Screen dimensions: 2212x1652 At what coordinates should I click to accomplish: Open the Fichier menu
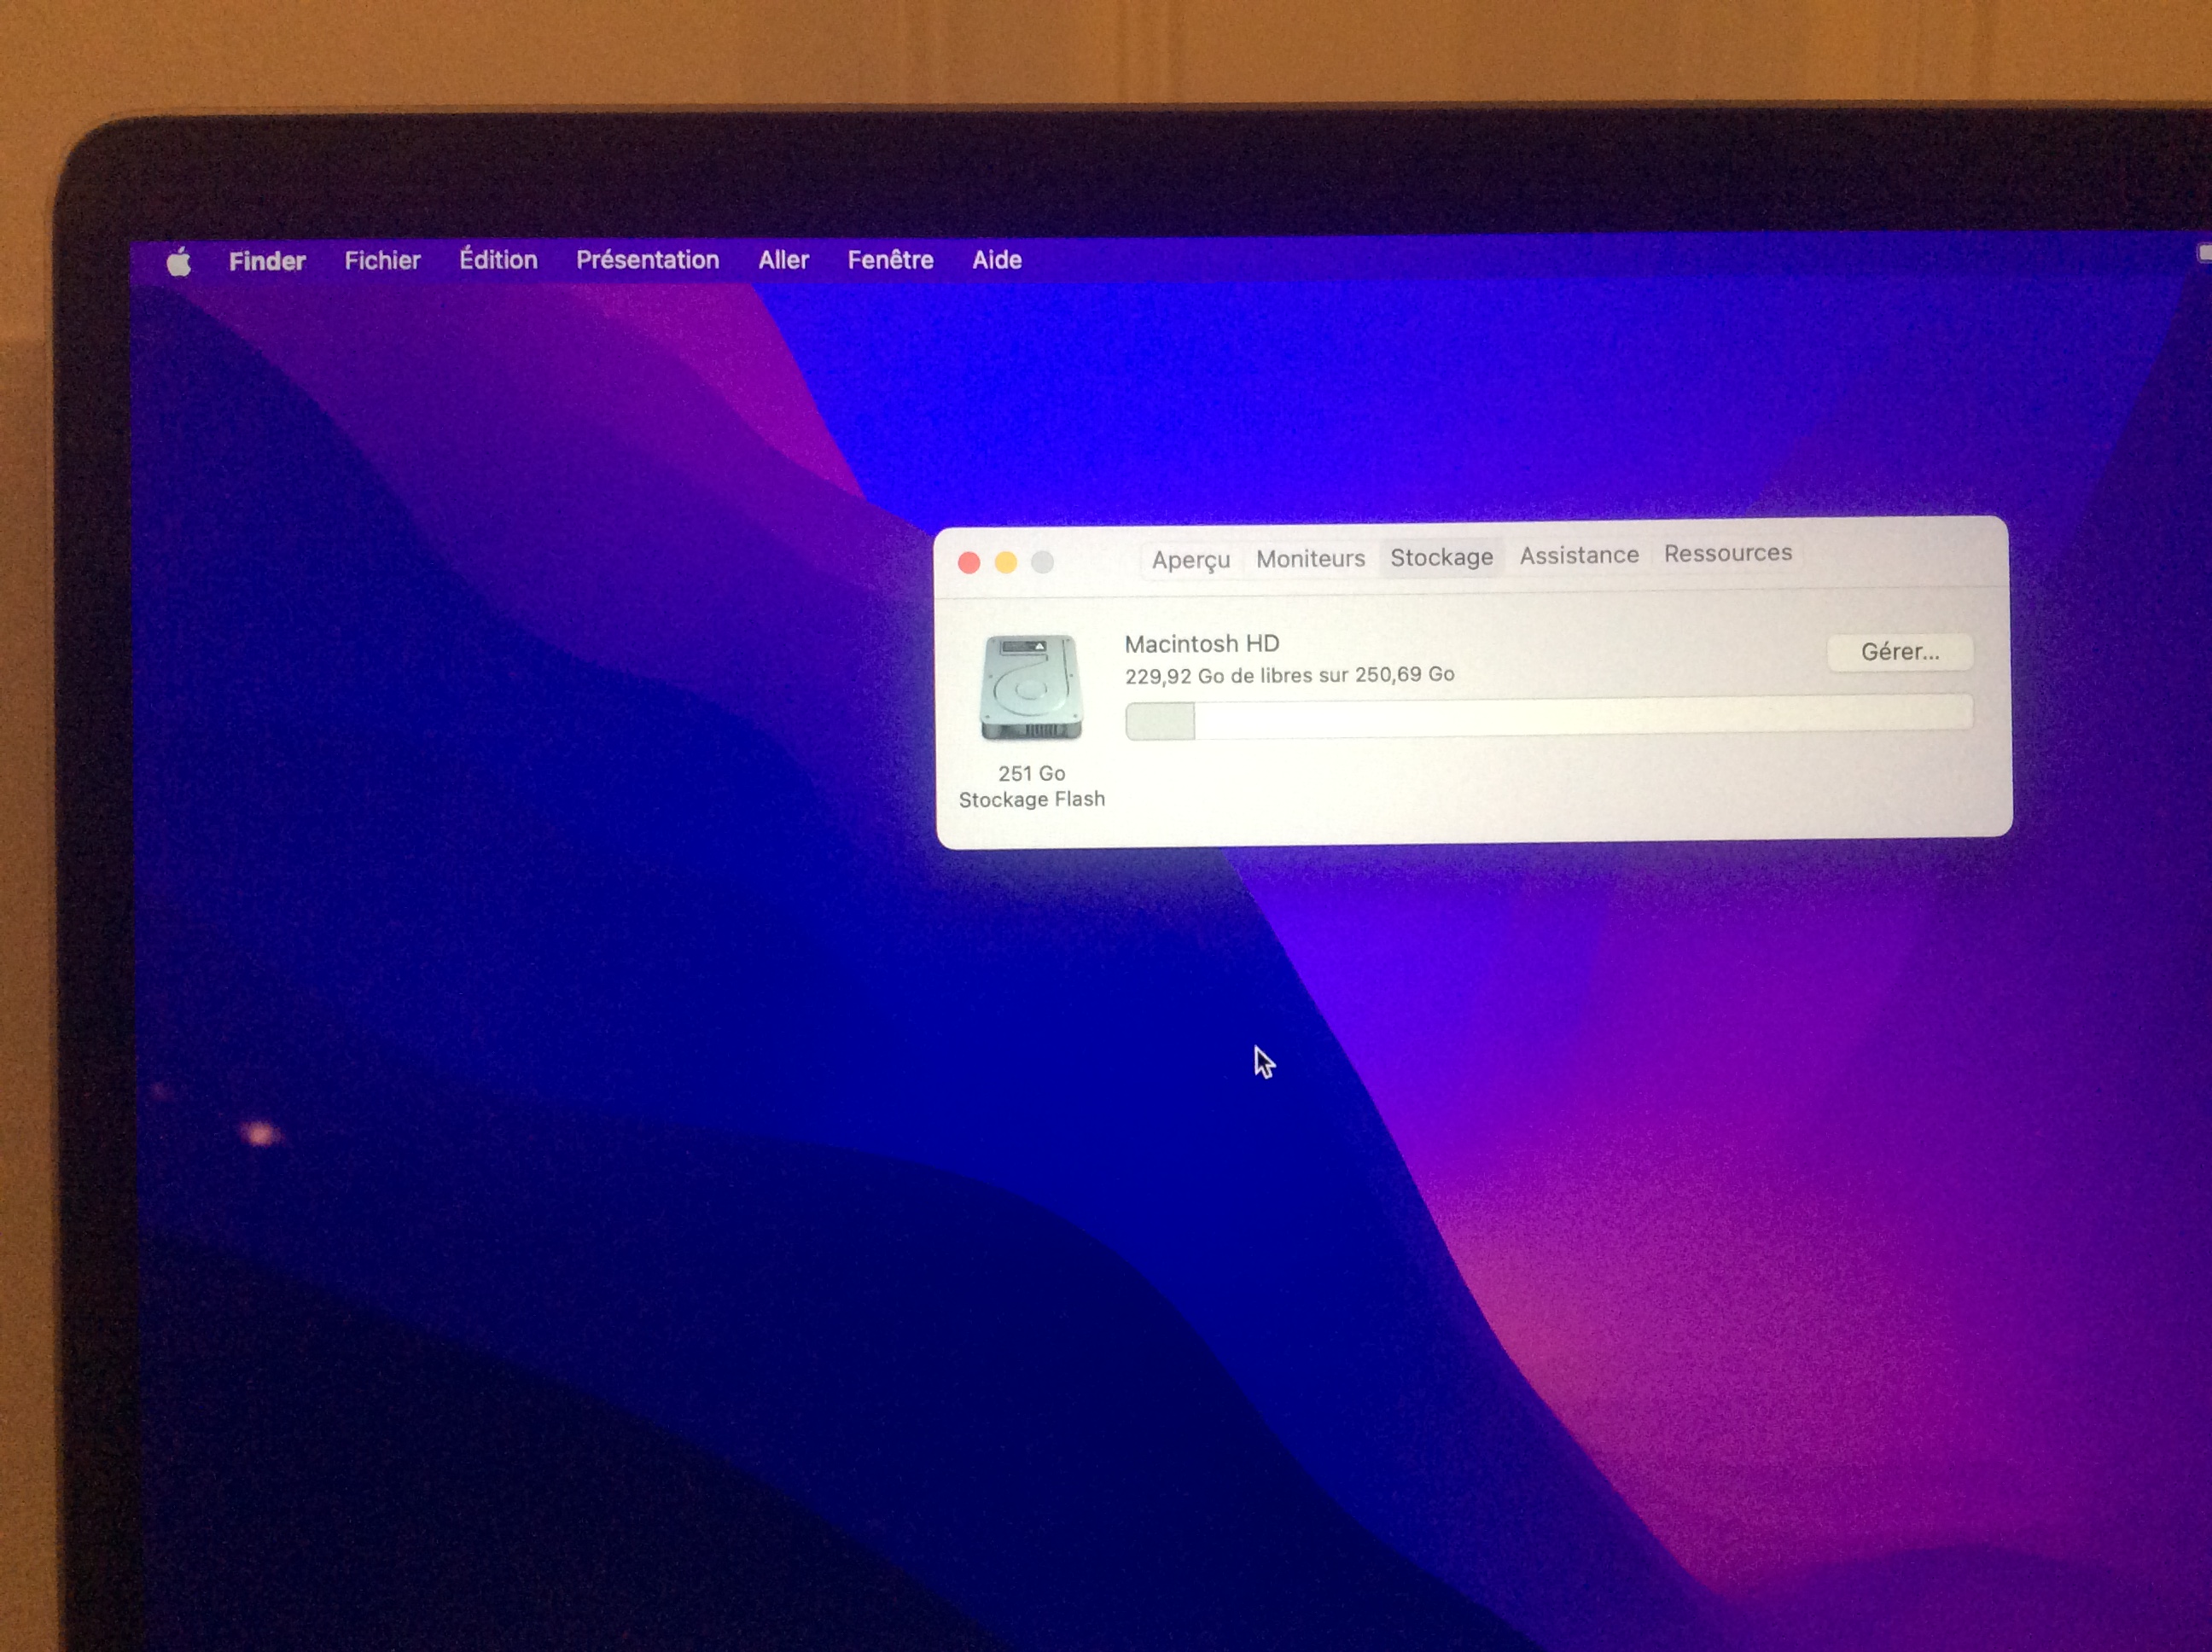tap(382, 261)
